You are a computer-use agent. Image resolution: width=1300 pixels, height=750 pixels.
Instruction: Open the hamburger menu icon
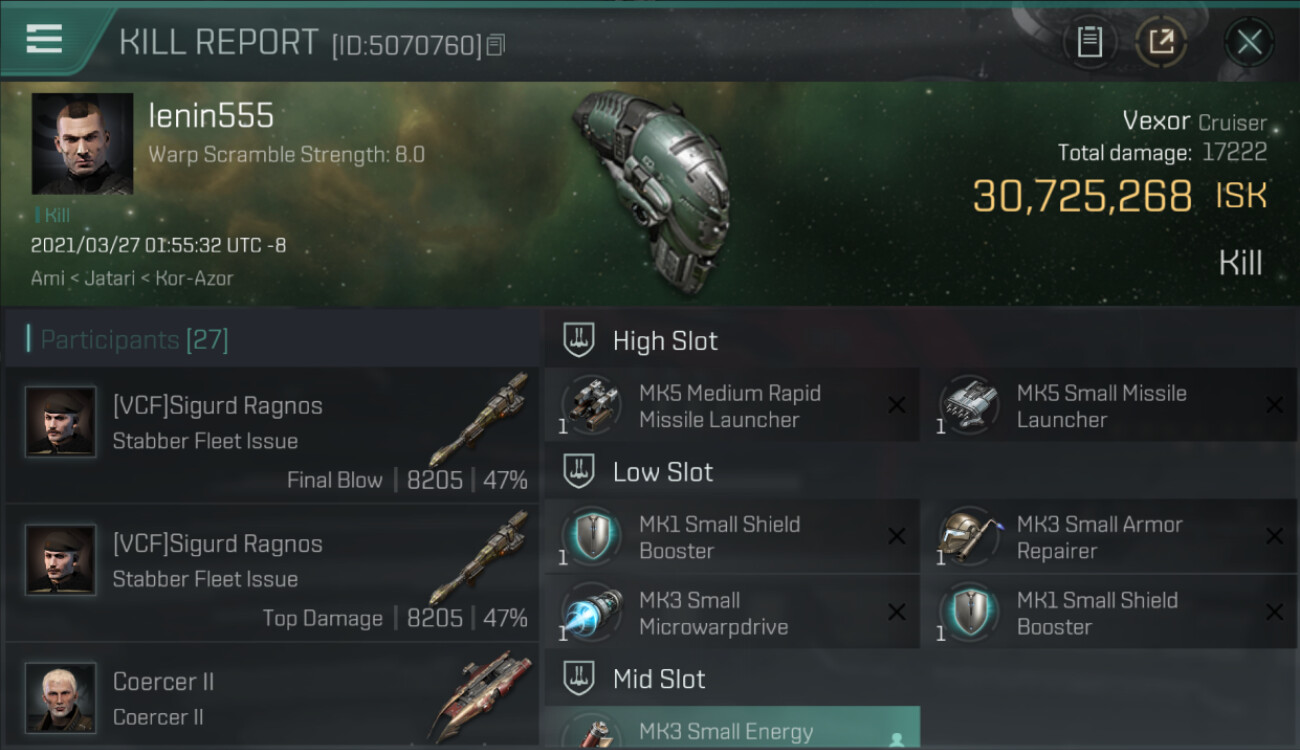44,39
